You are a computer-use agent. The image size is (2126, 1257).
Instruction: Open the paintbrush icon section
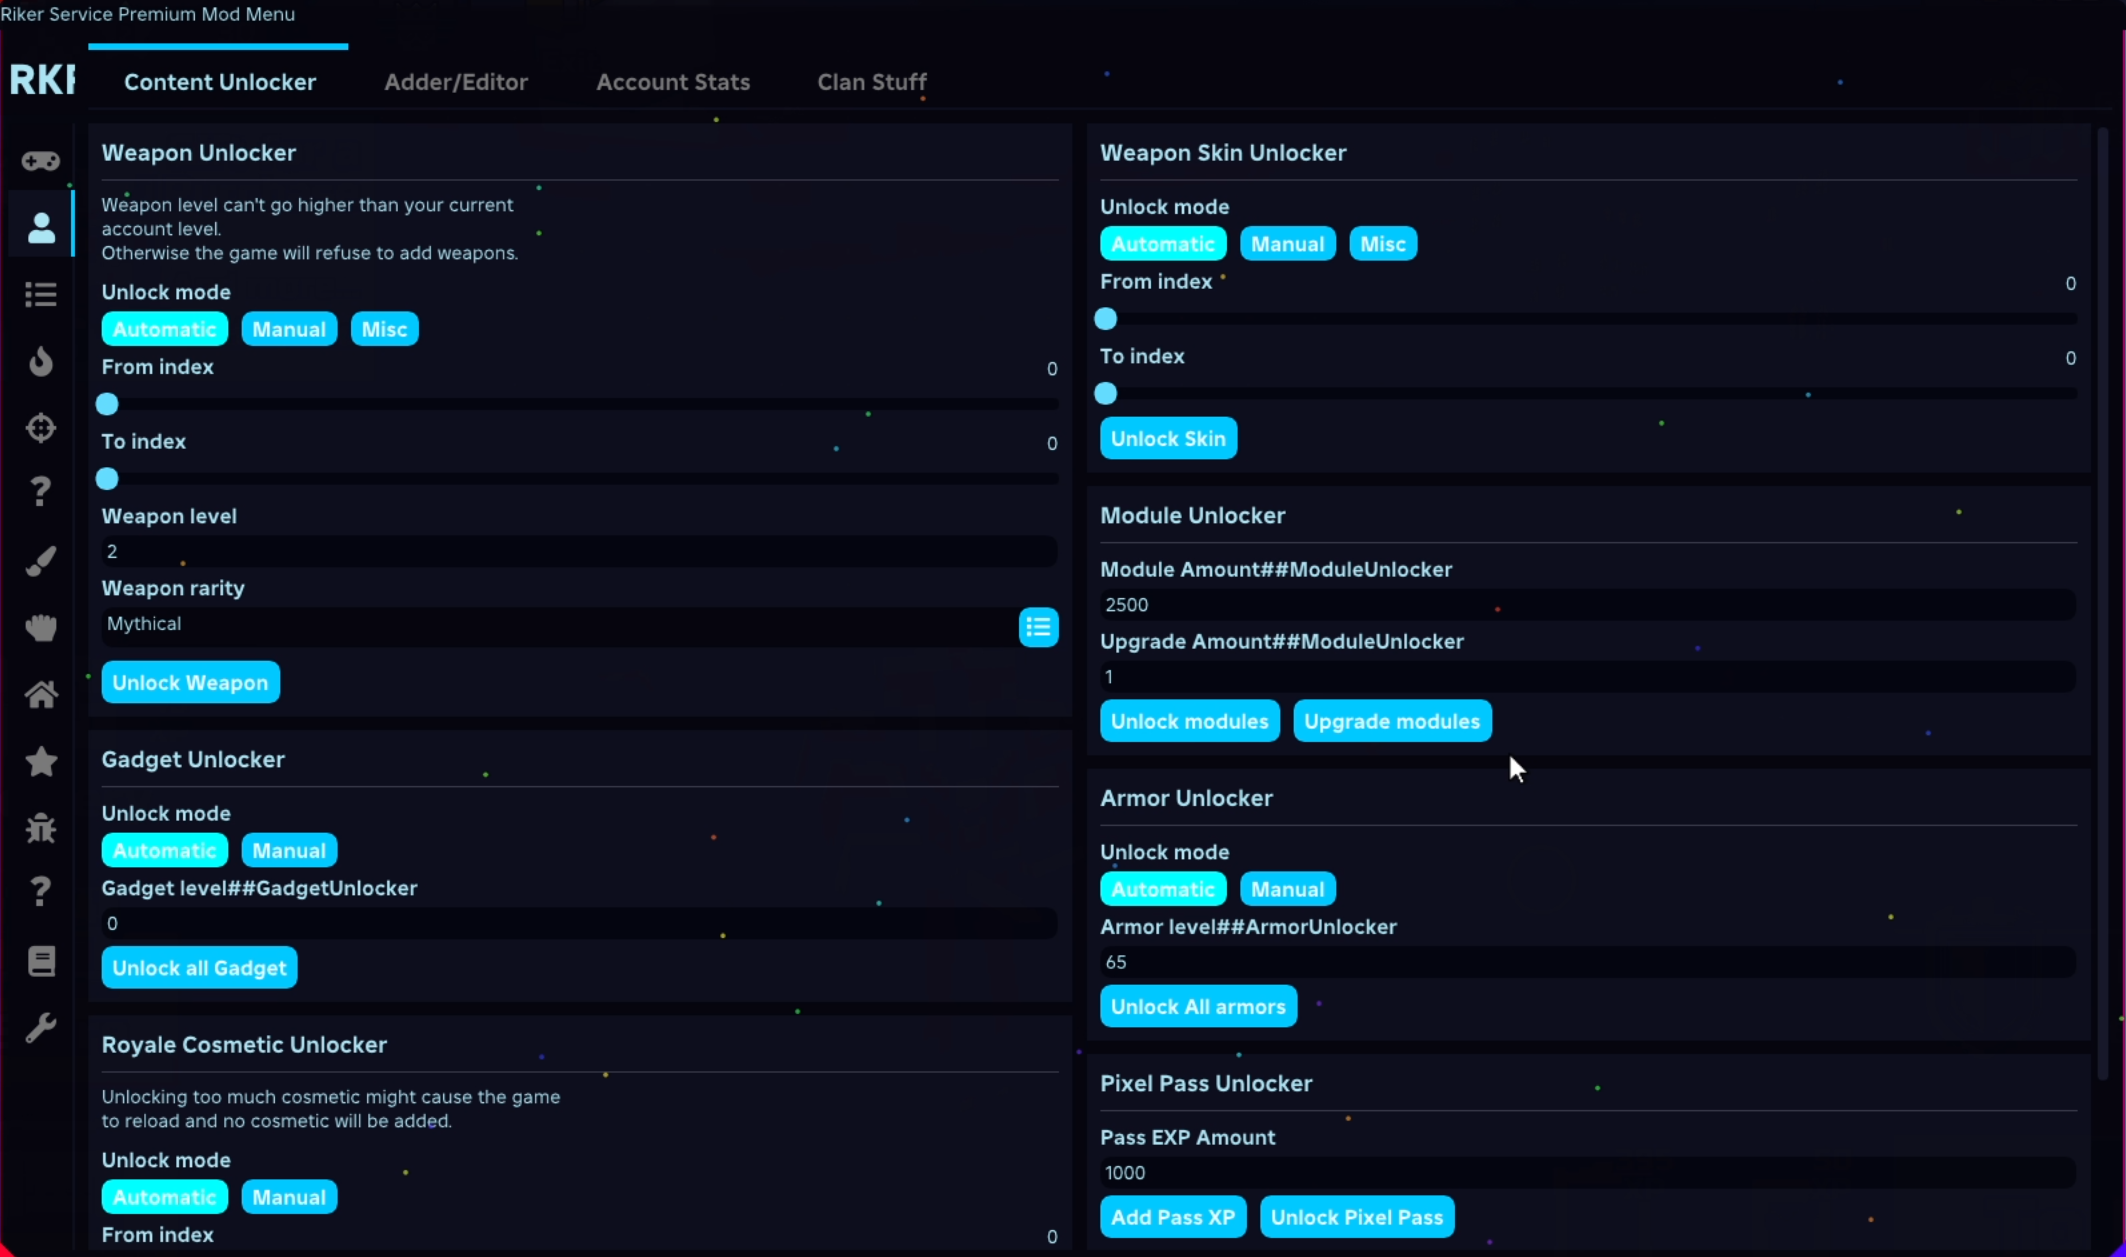(41, 561)
